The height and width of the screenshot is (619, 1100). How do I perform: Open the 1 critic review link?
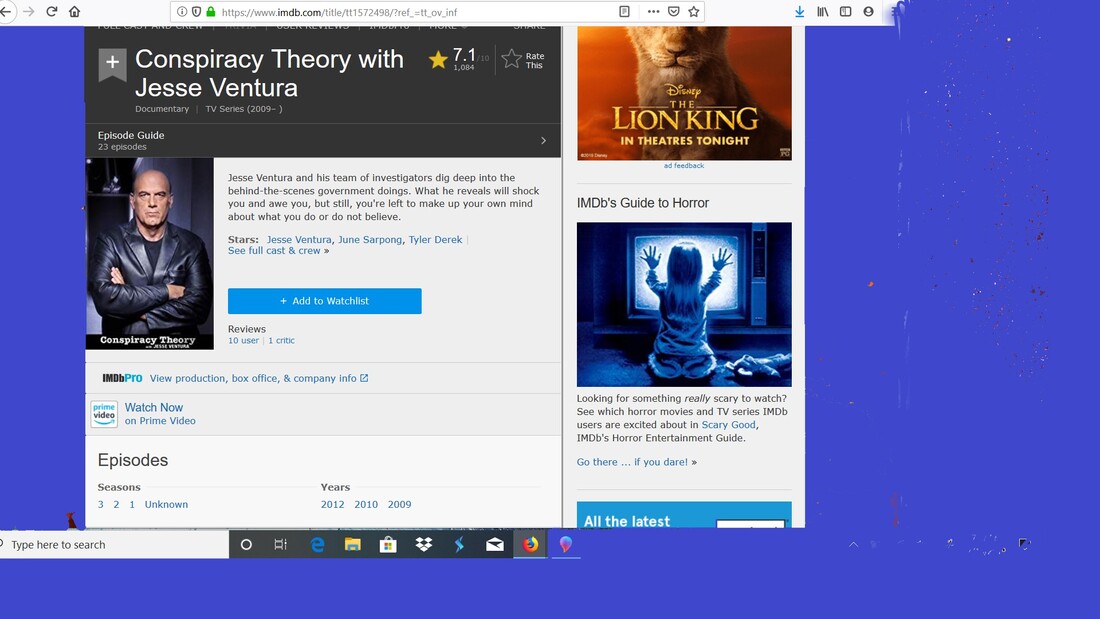click(281, 340)
